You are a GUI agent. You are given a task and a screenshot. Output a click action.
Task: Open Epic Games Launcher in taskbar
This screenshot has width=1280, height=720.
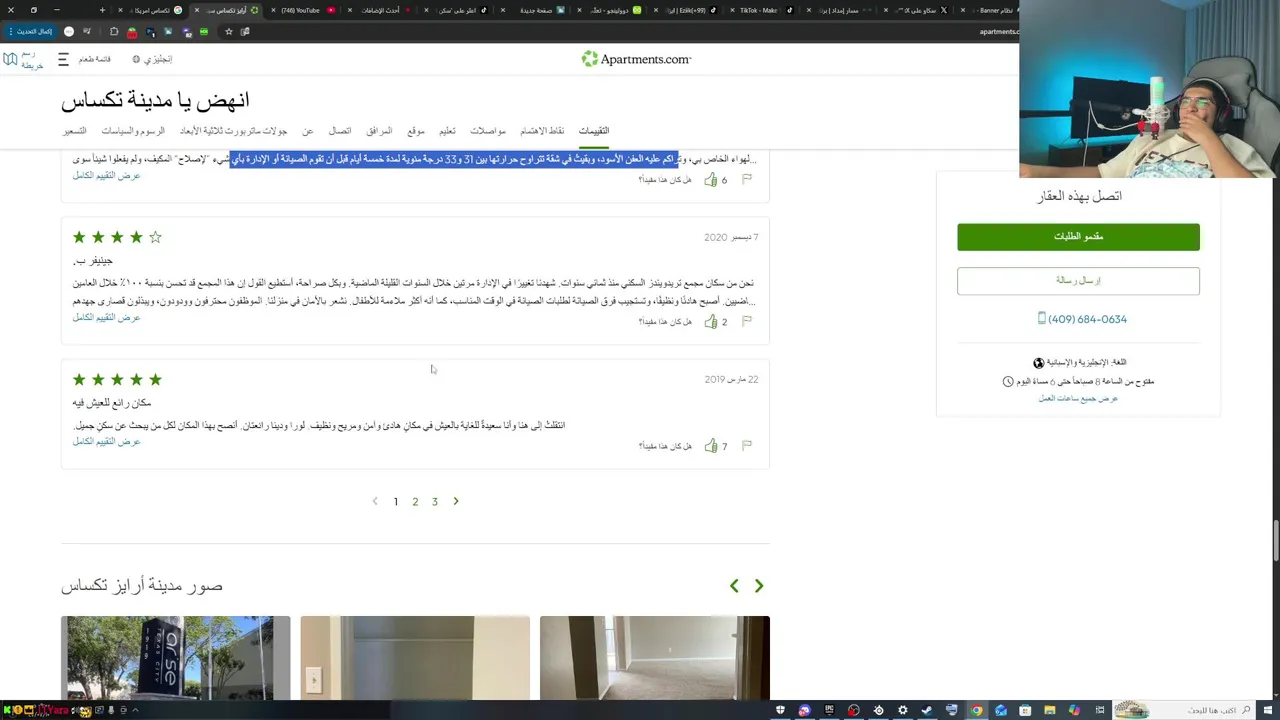coord(829,710)
